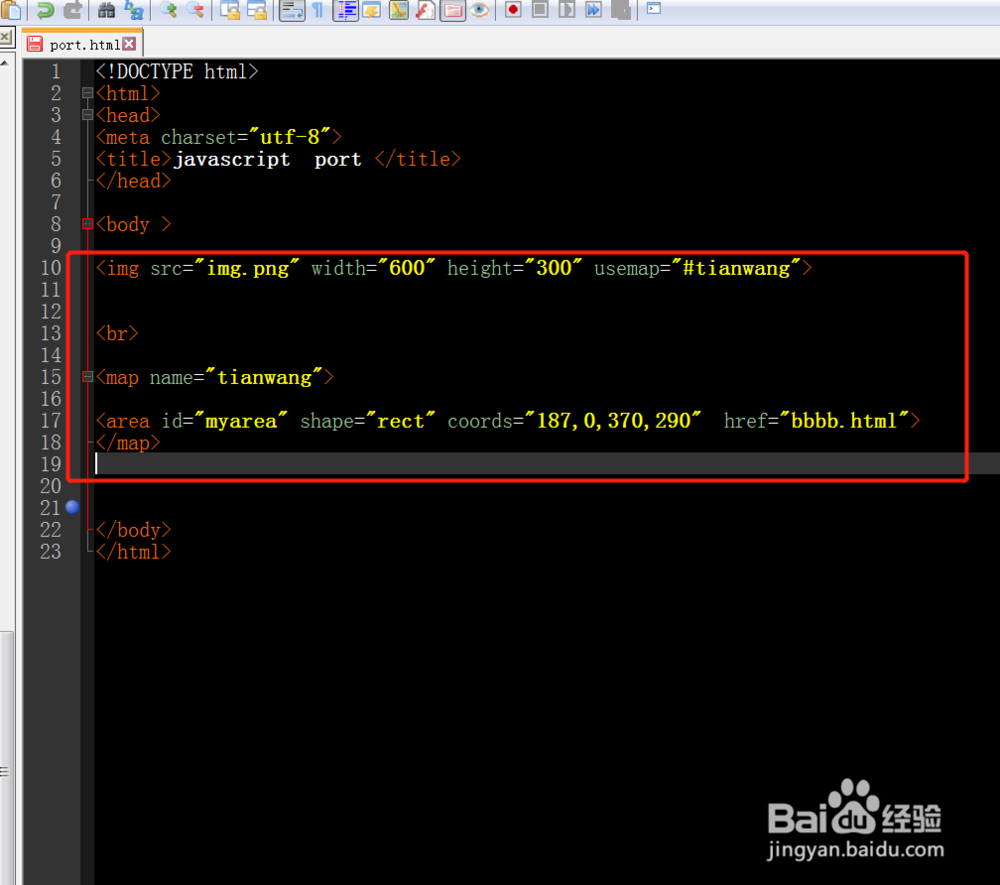The image size is (1000, 885).
Task: Close the left side panel
Action: (x=4, y=38)
